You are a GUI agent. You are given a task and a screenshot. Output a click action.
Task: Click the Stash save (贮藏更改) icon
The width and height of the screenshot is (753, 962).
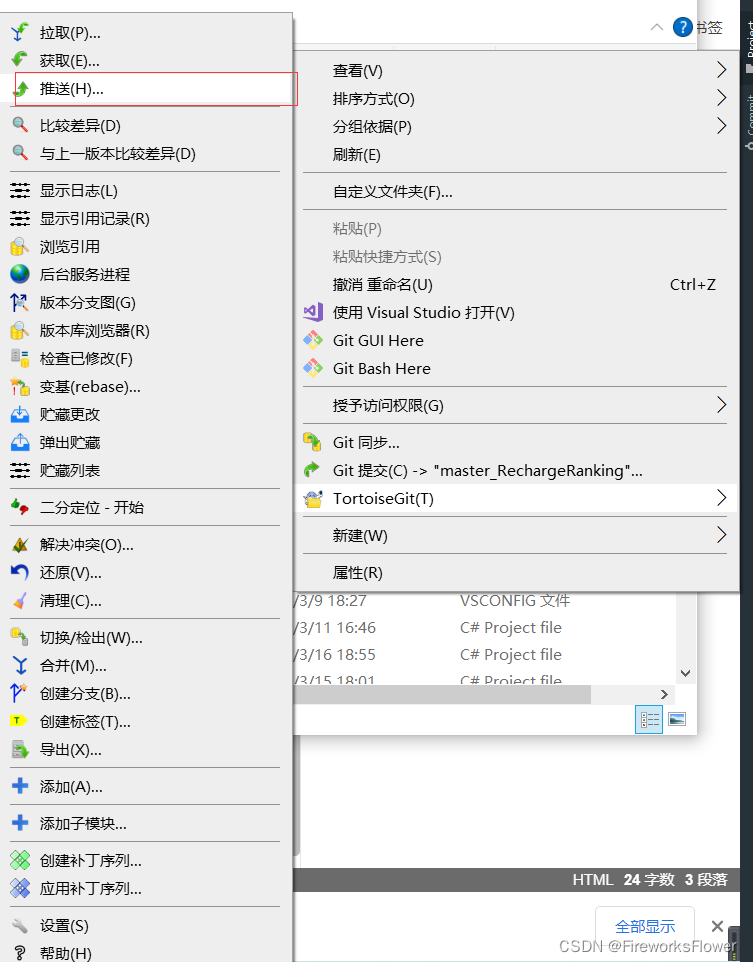point(20,415)
